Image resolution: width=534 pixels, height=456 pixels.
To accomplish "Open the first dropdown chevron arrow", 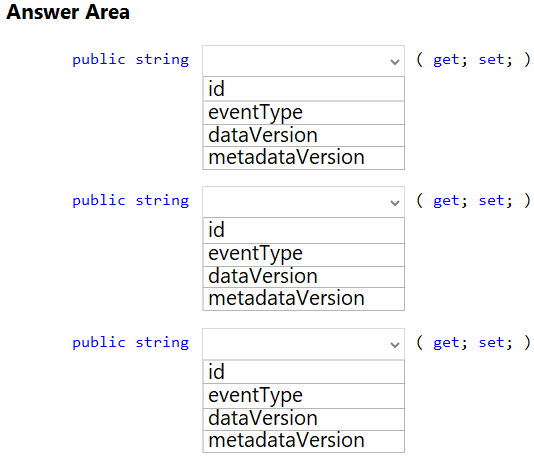I will point(394,62).
